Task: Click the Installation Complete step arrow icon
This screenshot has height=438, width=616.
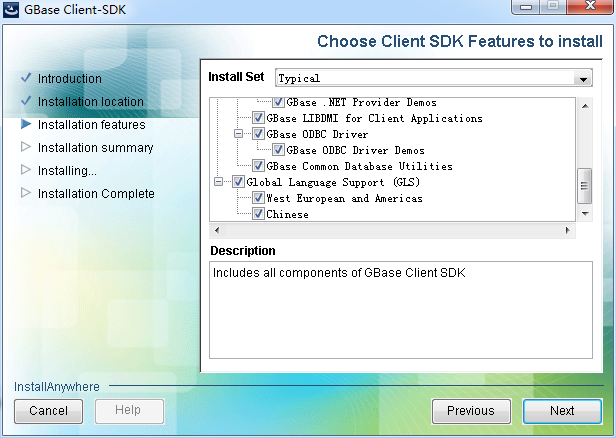Action: 26,194
